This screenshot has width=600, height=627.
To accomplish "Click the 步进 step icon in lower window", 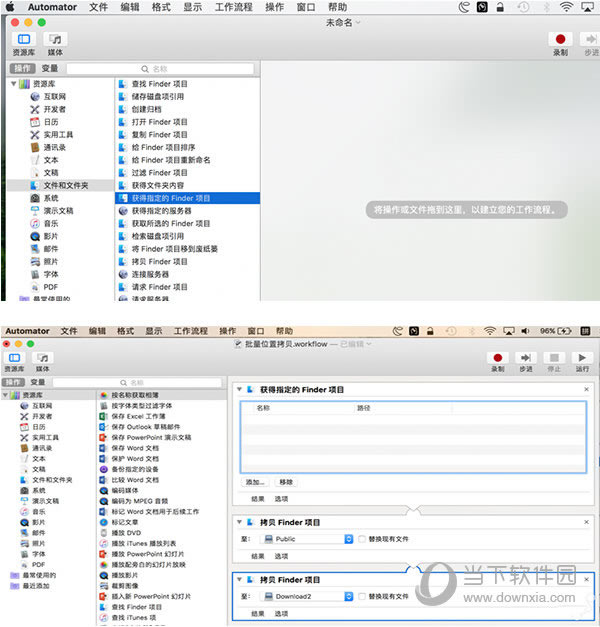I will [x=526, y=357].
